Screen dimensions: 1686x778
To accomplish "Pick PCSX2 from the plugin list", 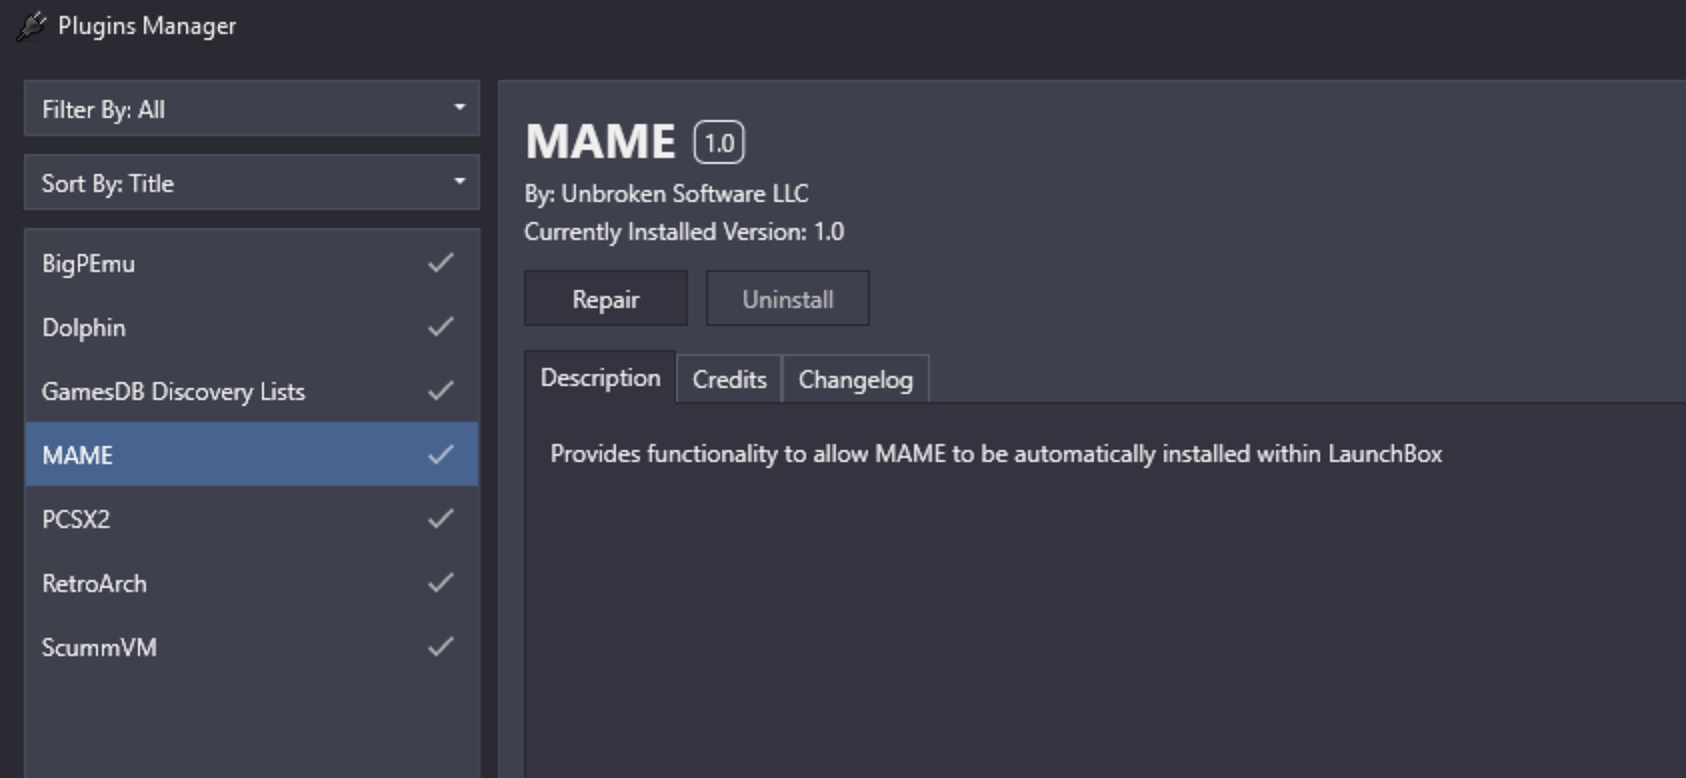I will [x=252, y=519].
